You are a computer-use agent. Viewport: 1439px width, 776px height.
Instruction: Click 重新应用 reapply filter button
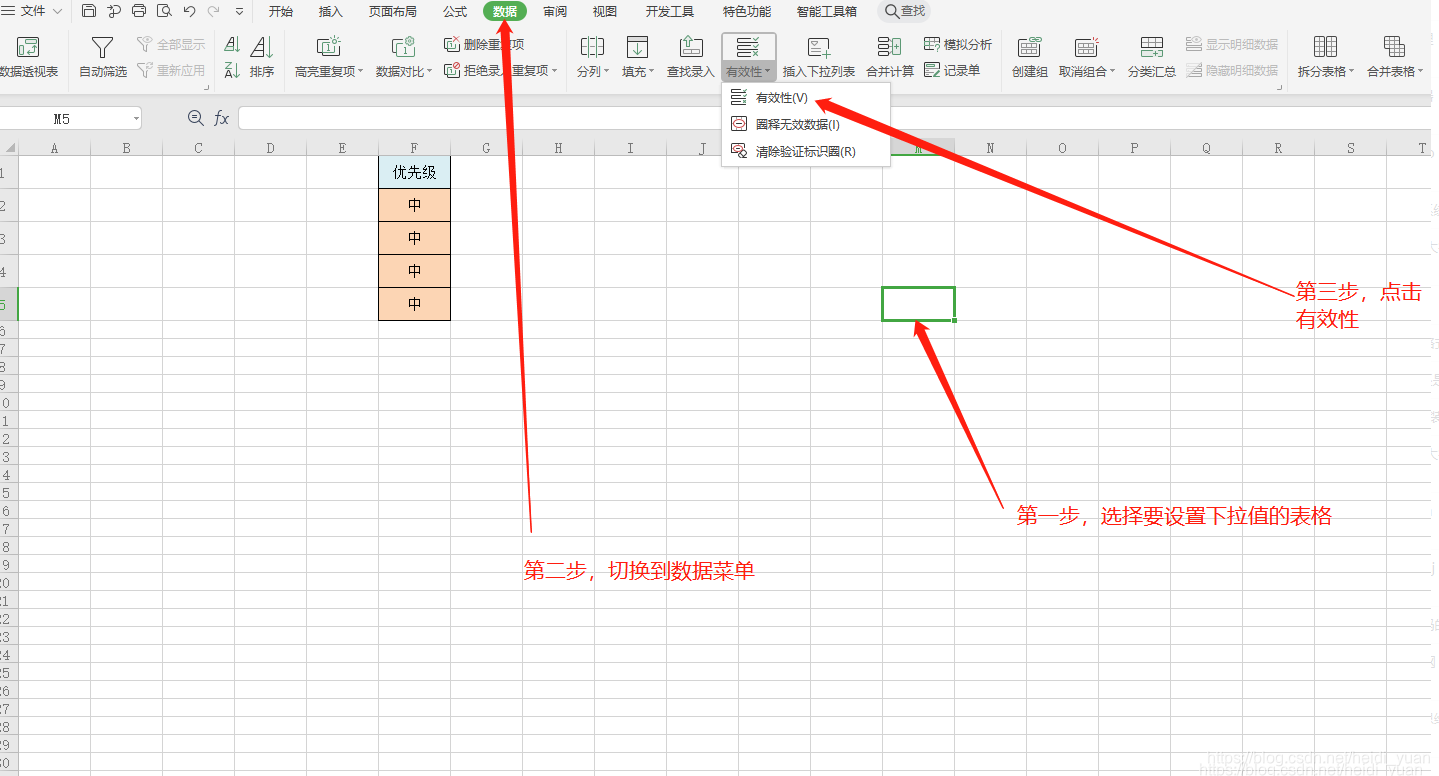click(x=171, y=71)
